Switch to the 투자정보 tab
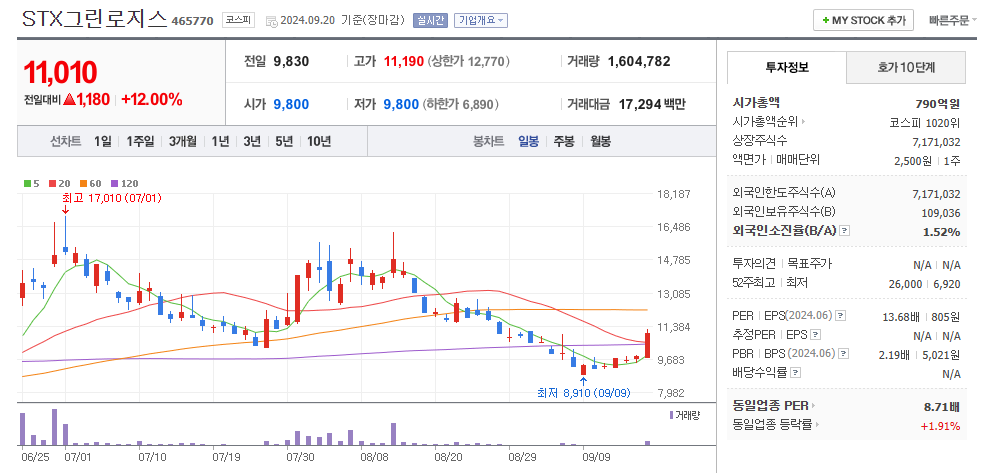Viewport: 1000px width, 473px height. pos(787,68)
